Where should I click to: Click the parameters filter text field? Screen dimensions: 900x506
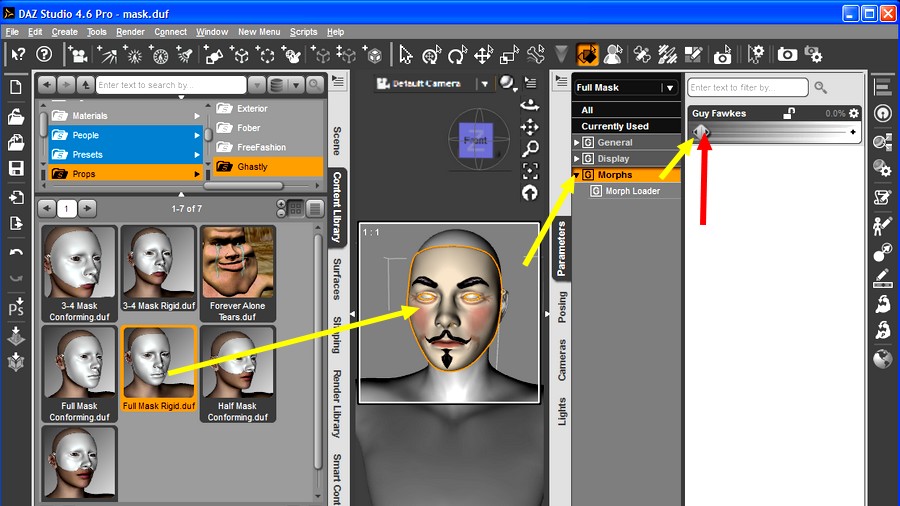pos(748,87)
